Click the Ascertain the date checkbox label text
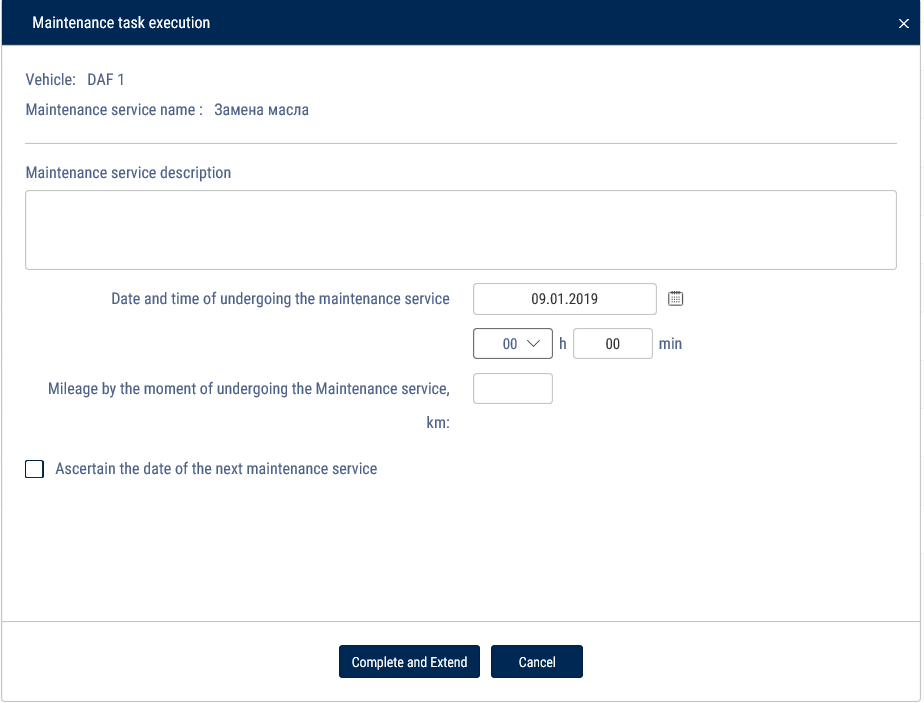The image size is (924, 703). (x=216, y=468)
